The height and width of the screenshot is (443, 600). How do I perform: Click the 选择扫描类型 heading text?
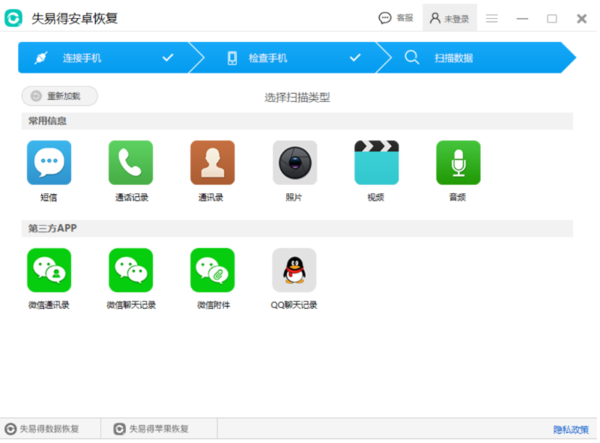(297, 98)
